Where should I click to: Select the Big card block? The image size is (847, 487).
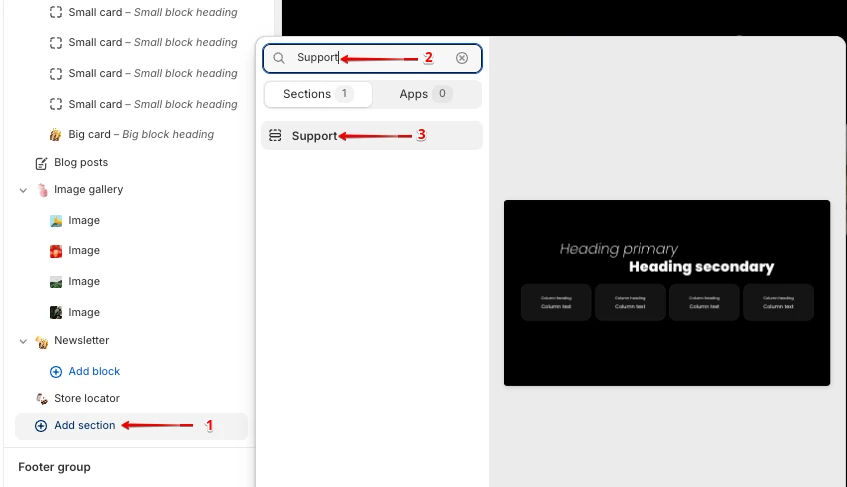[x=141, y=134]
